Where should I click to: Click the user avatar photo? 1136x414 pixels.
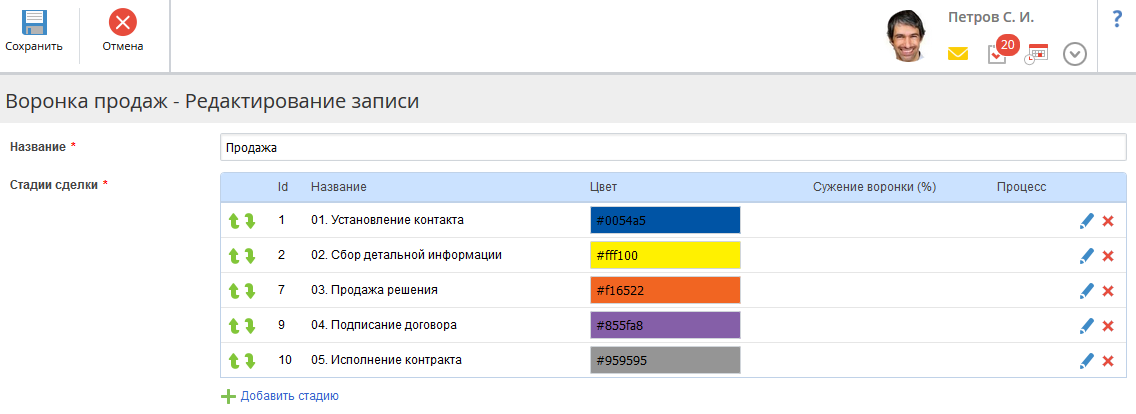[x=909, y=36]
